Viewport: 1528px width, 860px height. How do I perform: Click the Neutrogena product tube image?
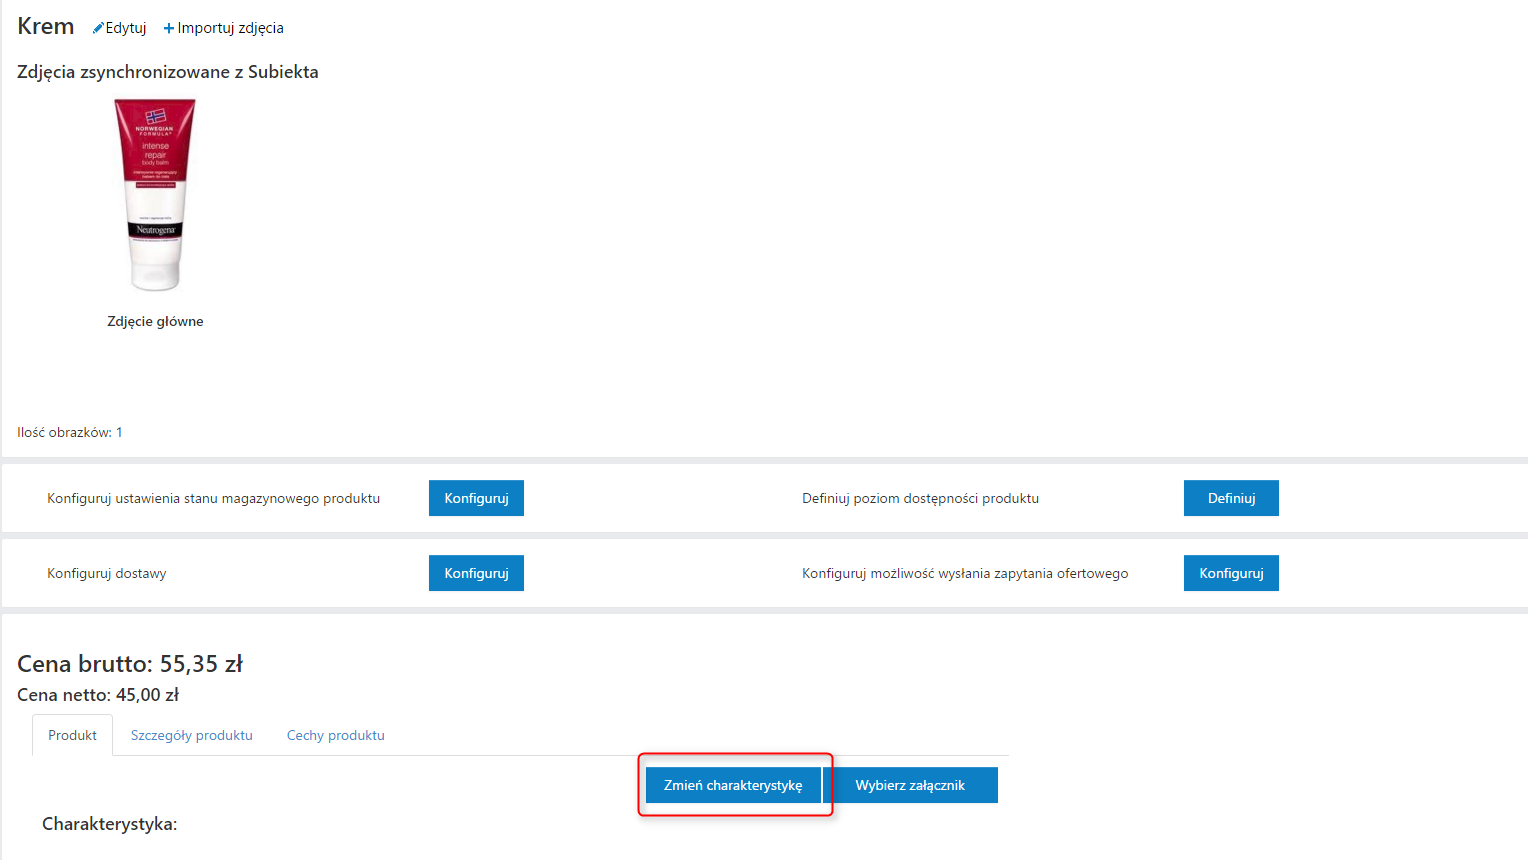(155, 195)
